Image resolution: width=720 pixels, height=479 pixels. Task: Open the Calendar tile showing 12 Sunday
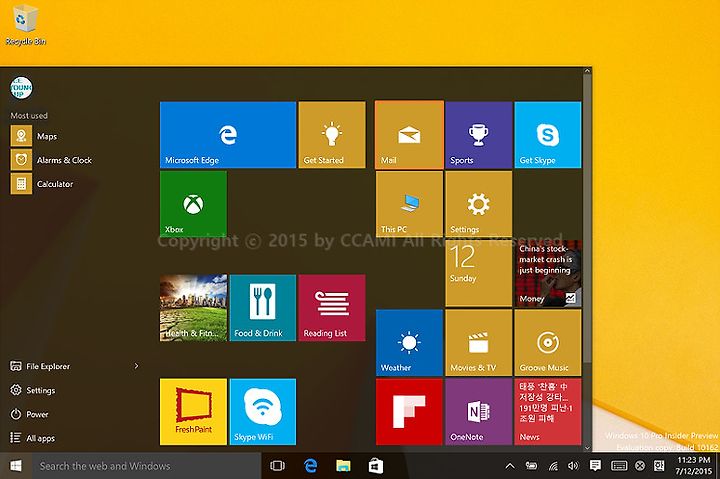click(x=478, y=273)
